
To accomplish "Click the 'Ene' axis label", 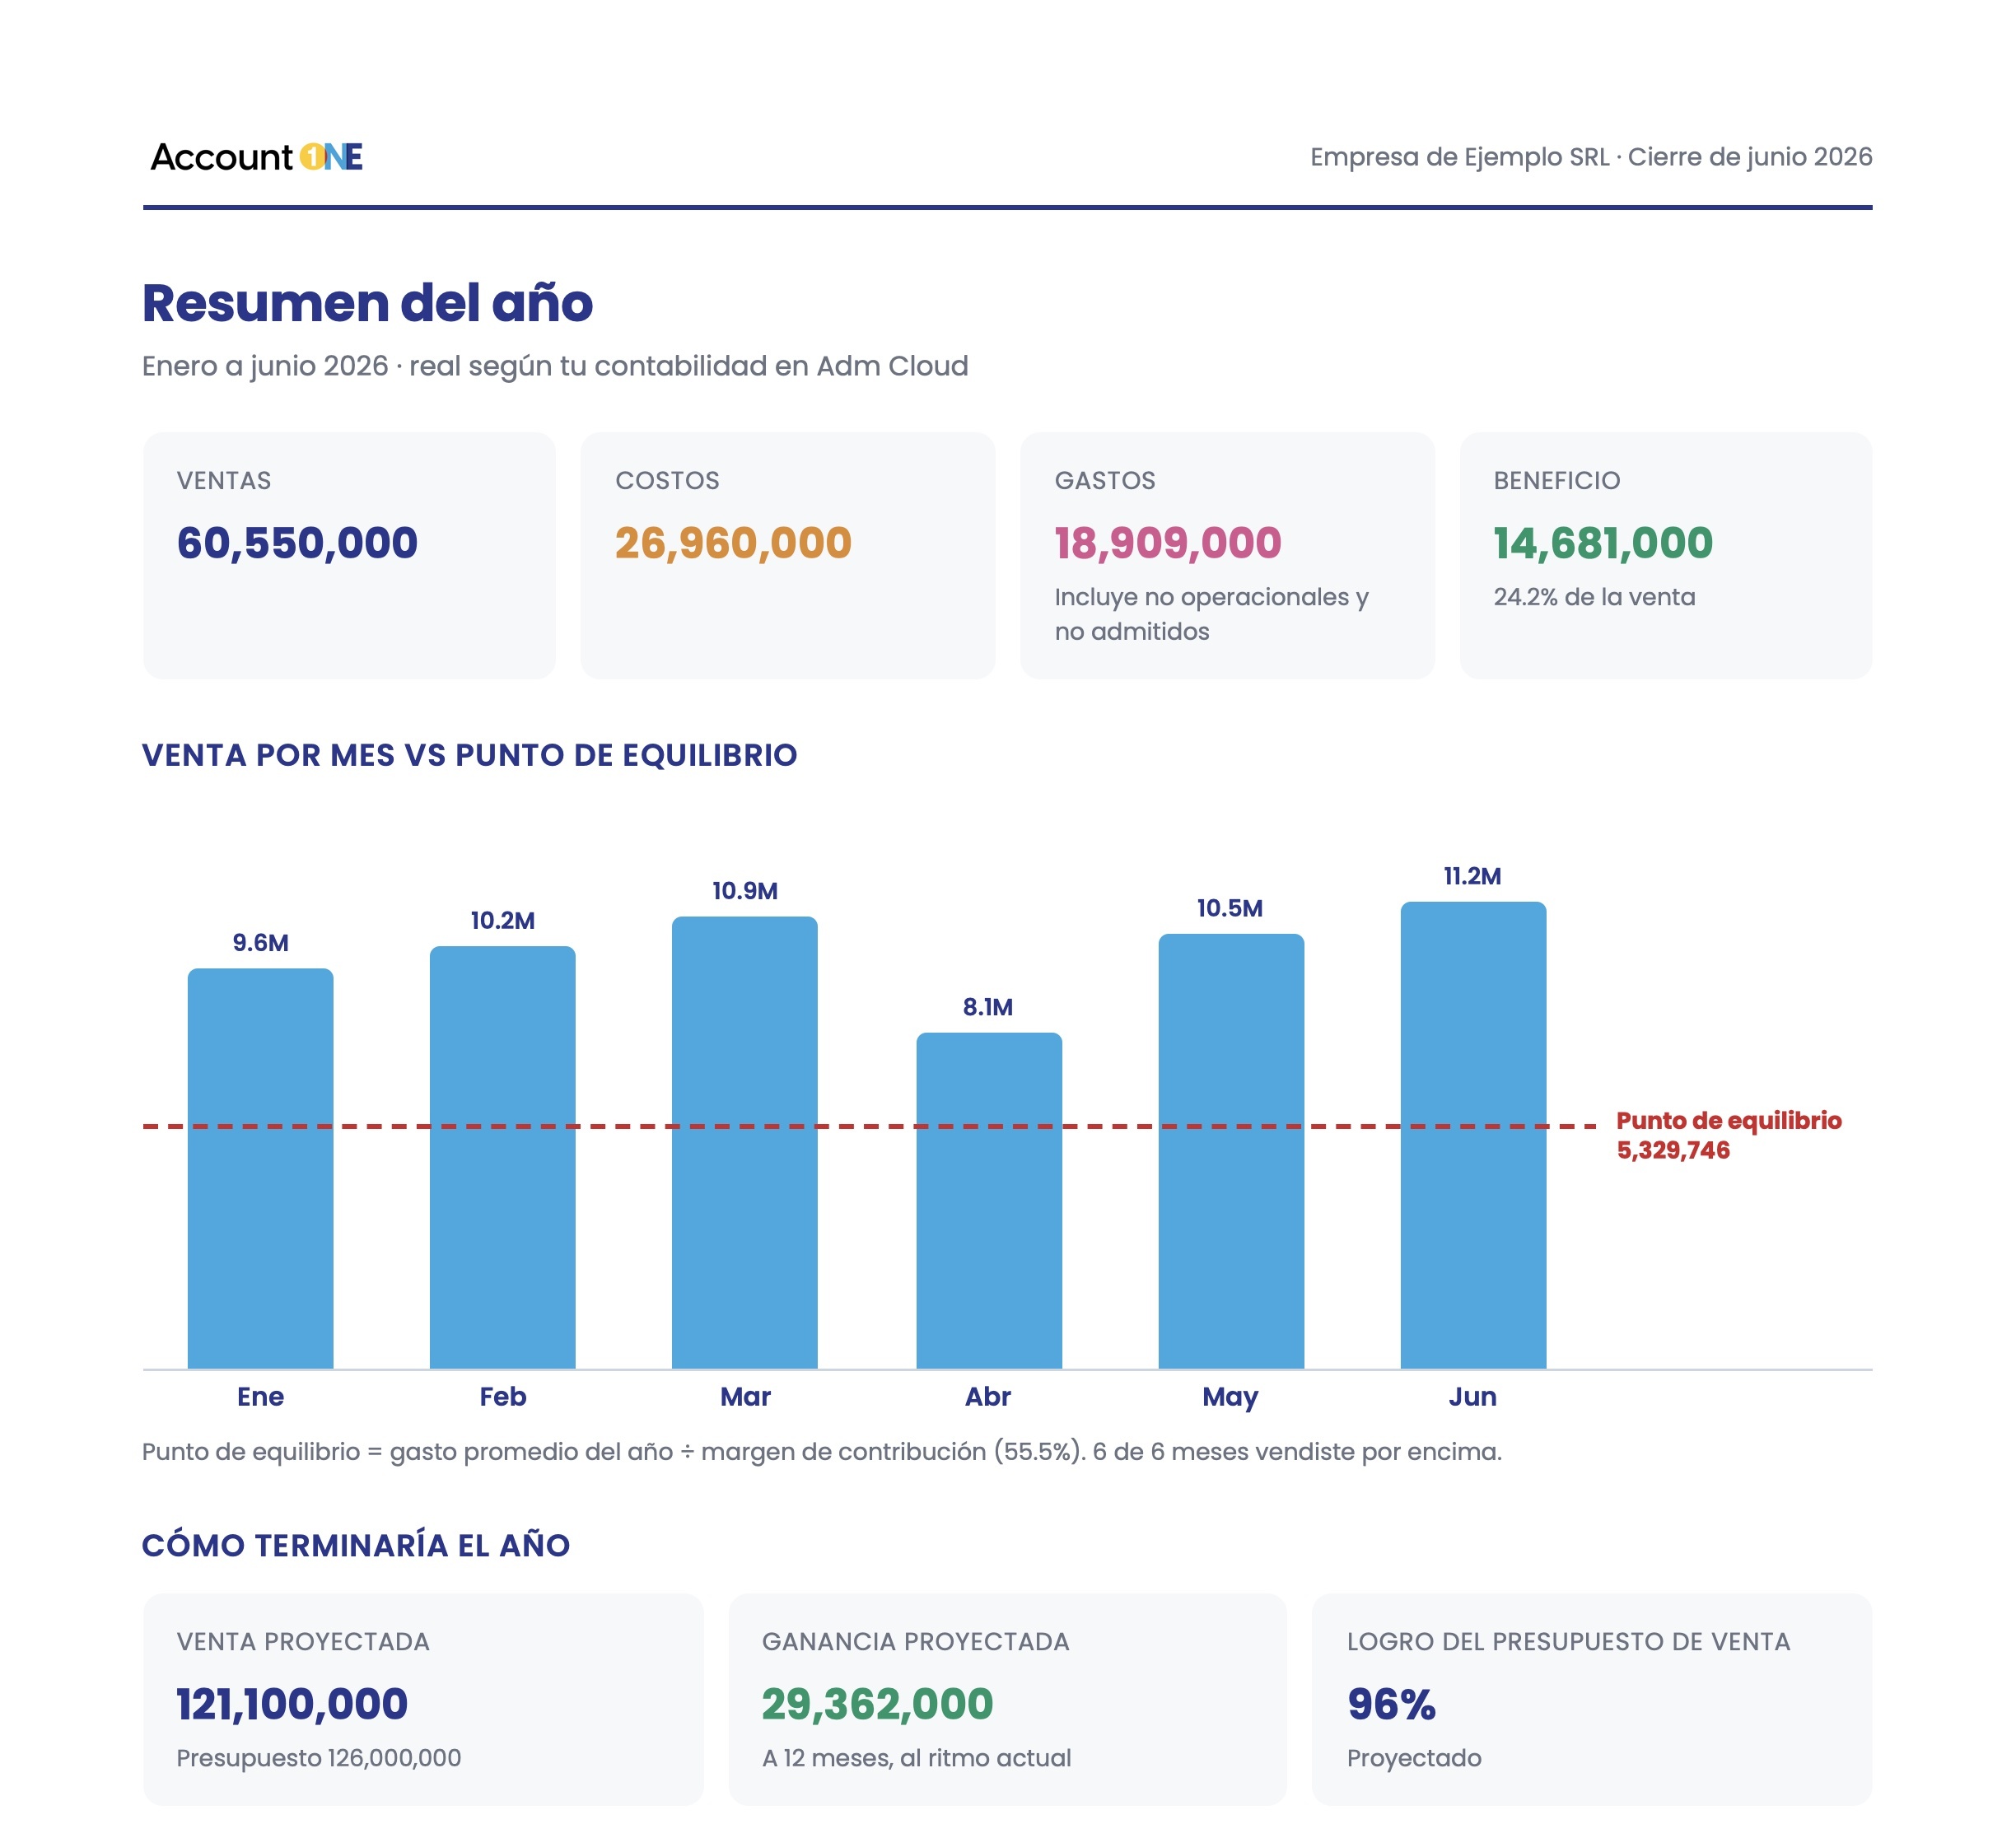I will (261, 1397).
